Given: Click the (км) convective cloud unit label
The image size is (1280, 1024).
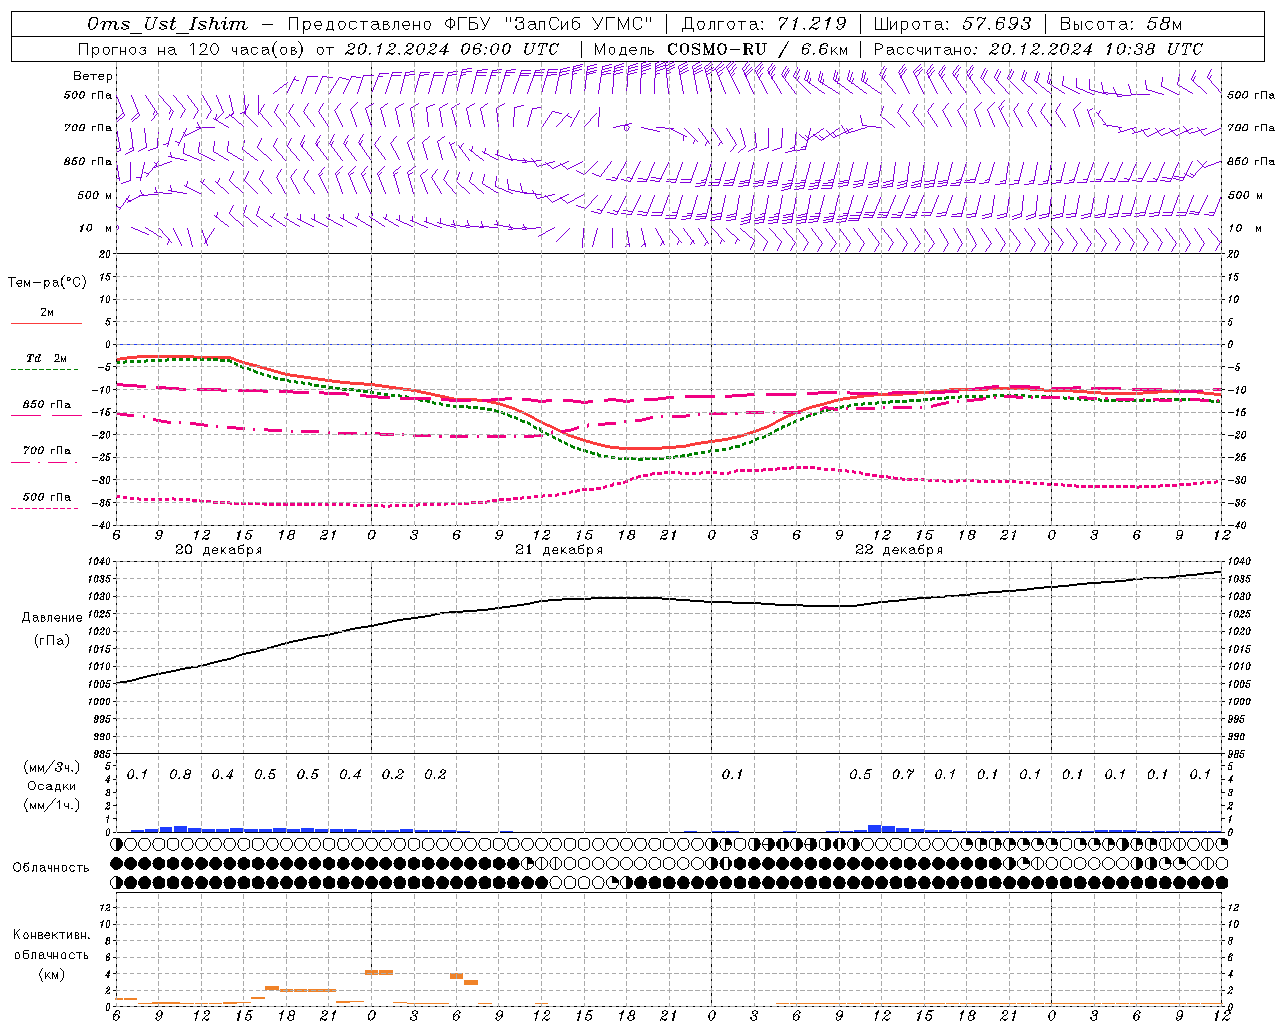Looking at the screenshot, I should [52, 974].
